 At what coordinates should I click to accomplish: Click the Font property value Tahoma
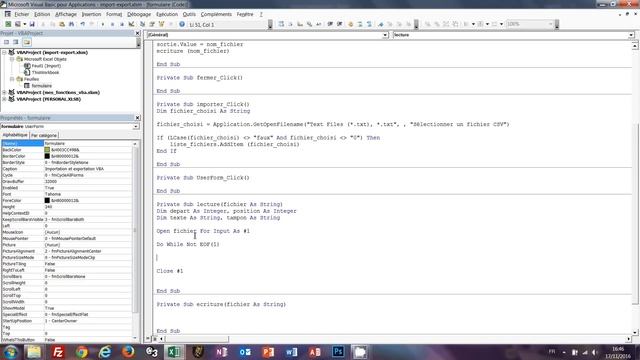tap(88, 194)
